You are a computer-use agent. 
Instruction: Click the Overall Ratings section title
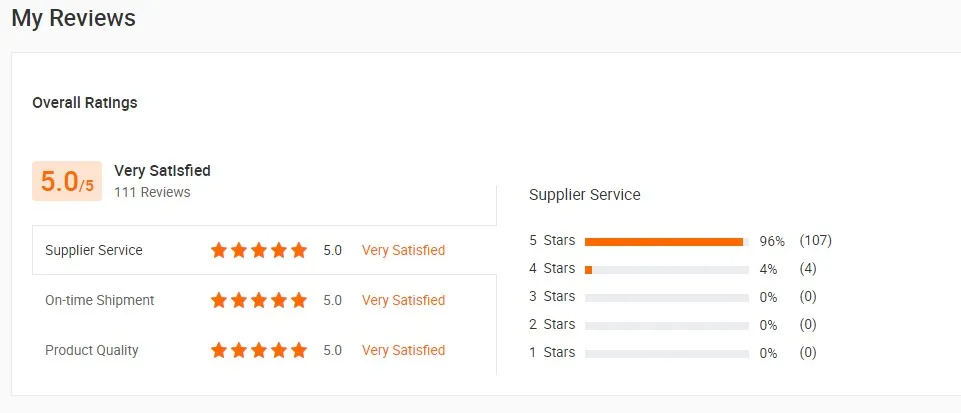point(85,102)
